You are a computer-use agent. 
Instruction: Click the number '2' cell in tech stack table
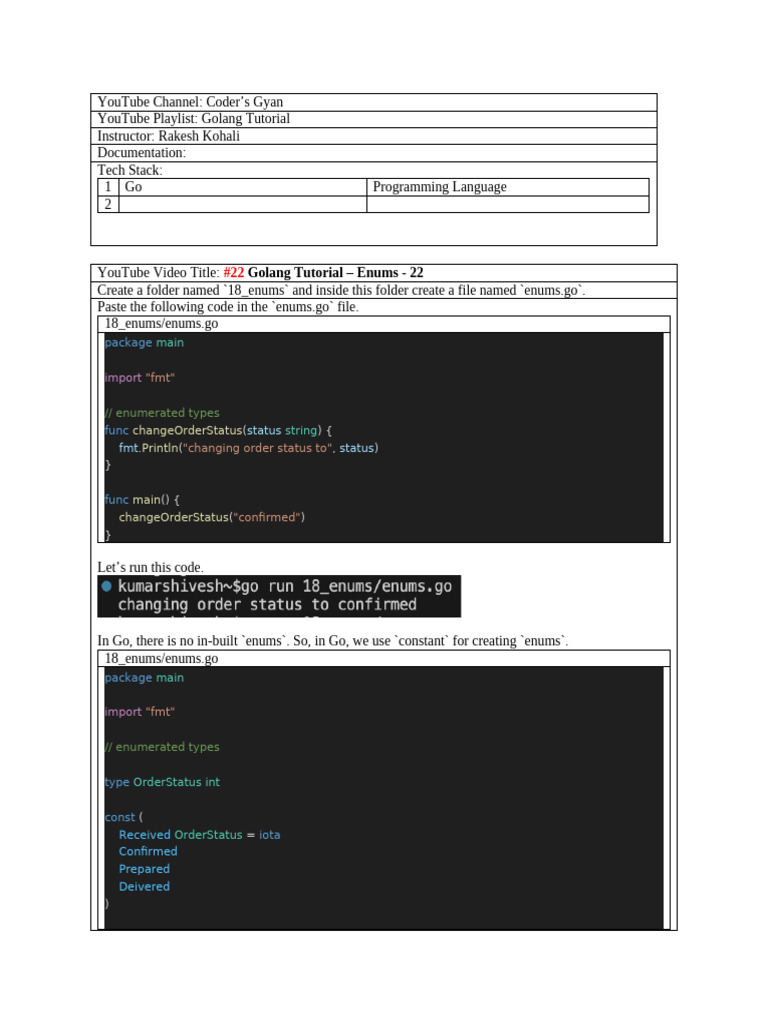pyautogui.click(x=108, y=204)
